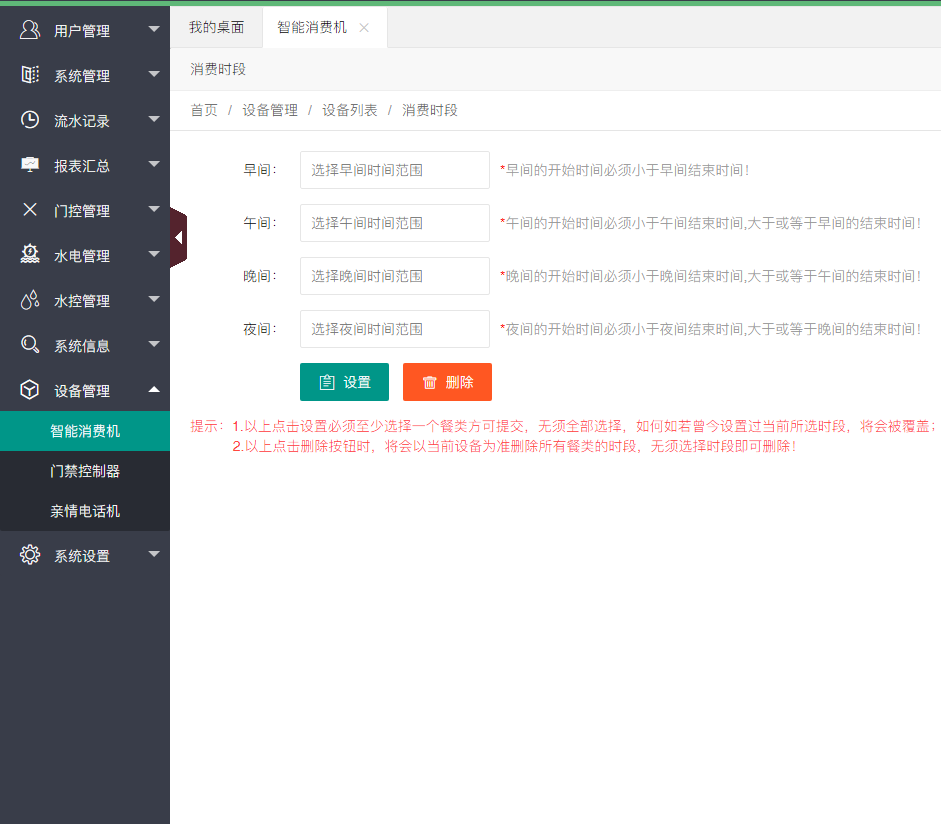Expand the 系统管理 menu arrow
Viewport: 941px width, 824px height.
pos(154,74)
